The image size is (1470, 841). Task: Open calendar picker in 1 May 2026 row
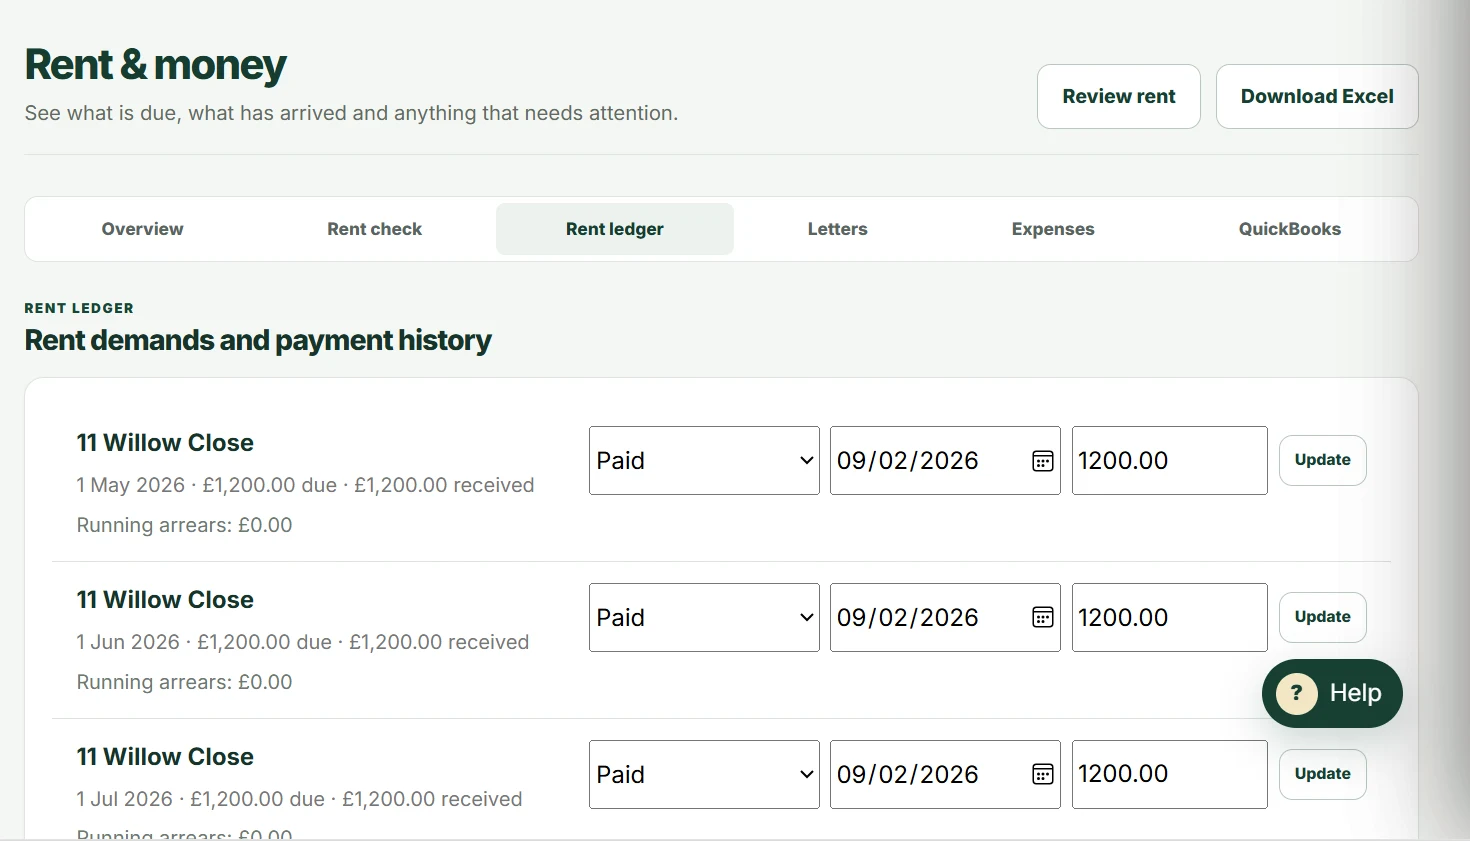tap(1042, 461)
